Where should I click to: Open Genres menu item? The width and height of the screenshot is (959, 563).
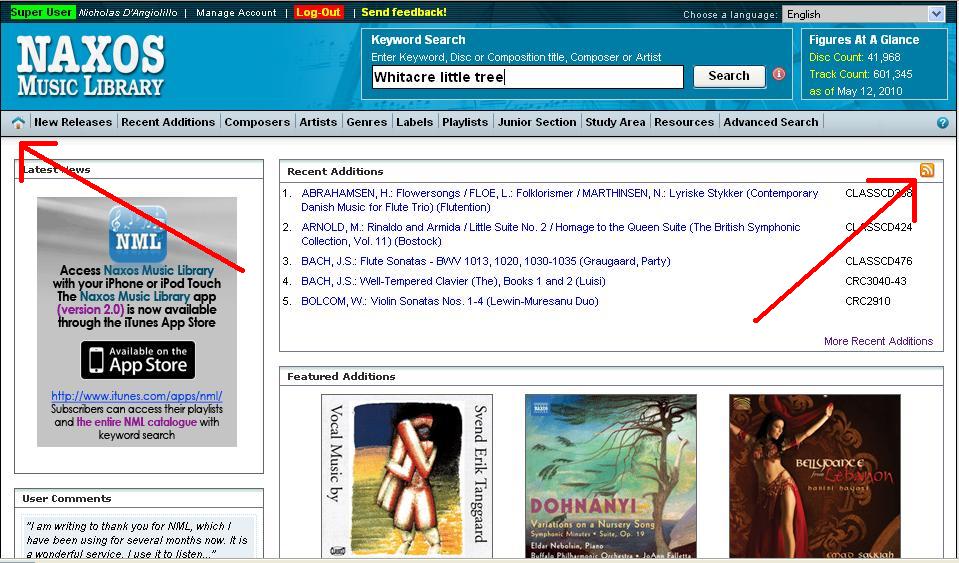pos(366,122)
